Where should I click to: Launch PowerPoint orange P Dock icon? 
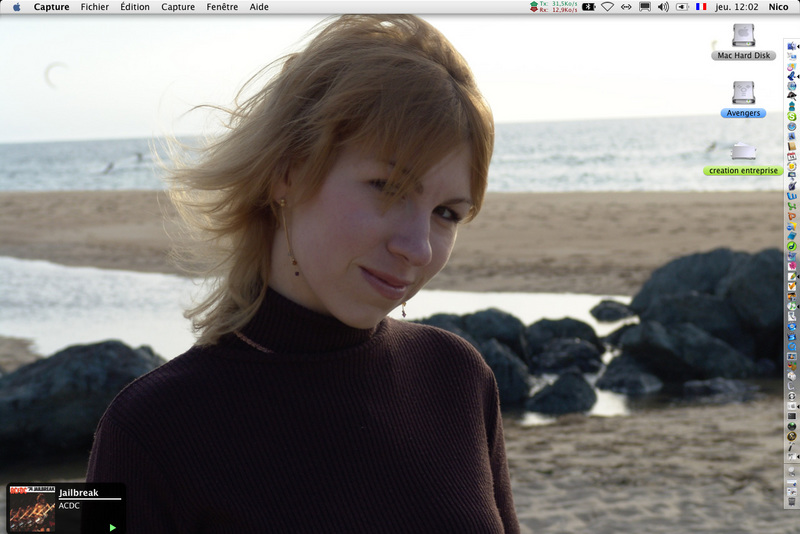click(x=792, y=216)
